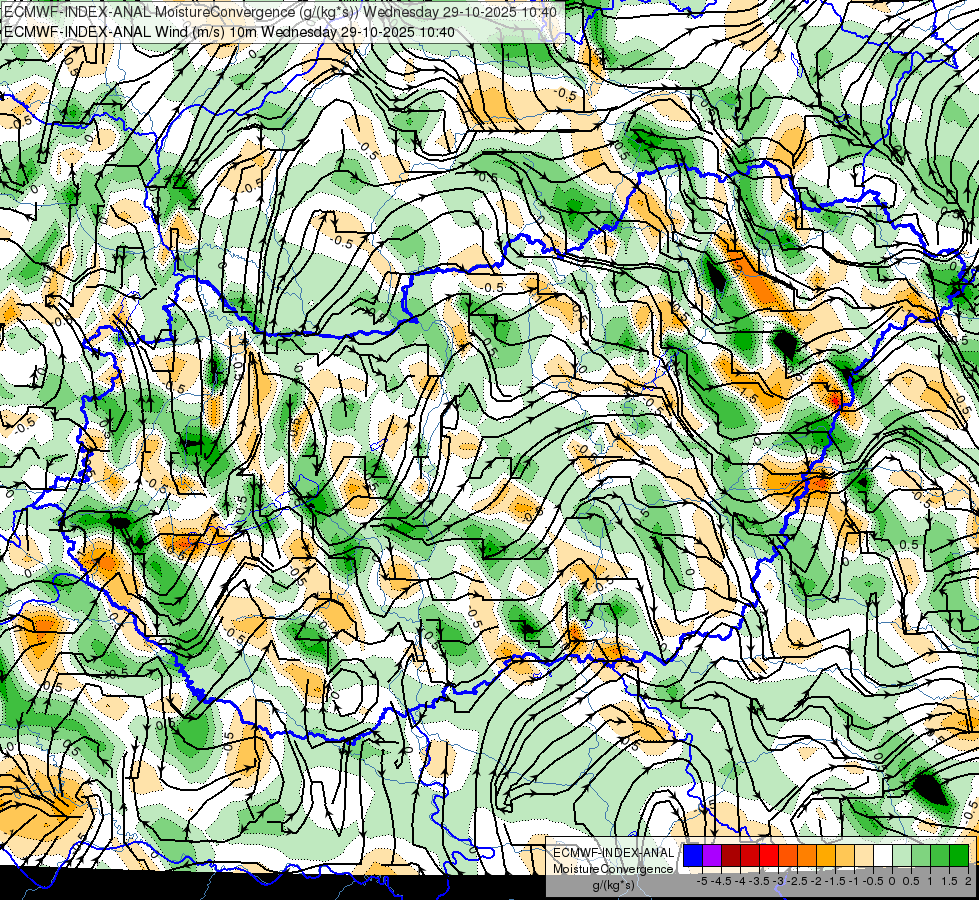Viewport: 979px width, 900px height.
Task: Click the white legend swatch
Action: click(x=883, y=855)
